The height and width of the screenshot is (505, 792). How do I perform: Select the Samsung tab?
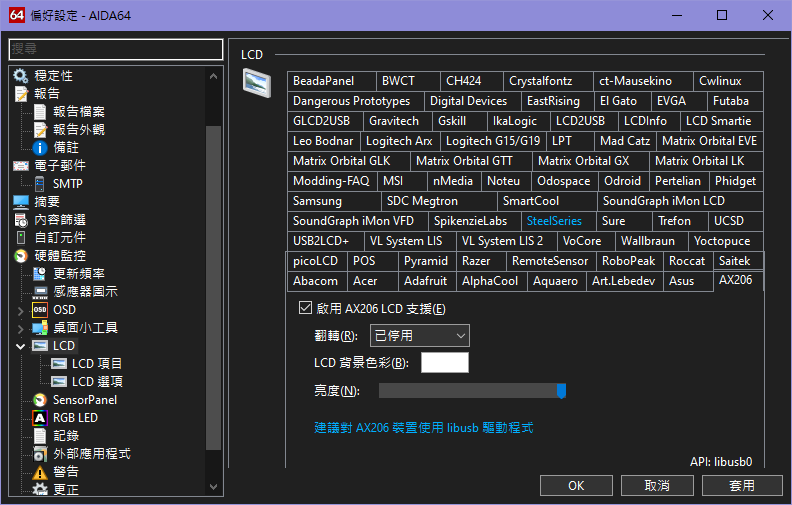pyautogui.click(x=334, y=201)
